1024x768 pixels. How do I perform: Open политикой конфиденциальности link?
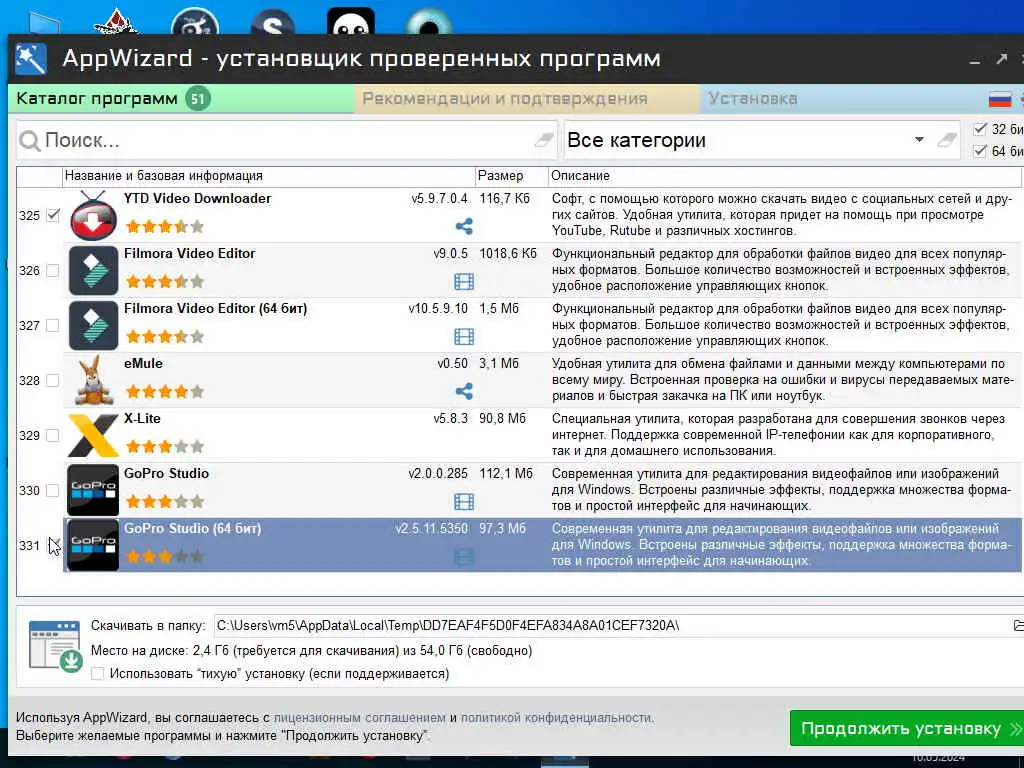click(x=556, y=718)
